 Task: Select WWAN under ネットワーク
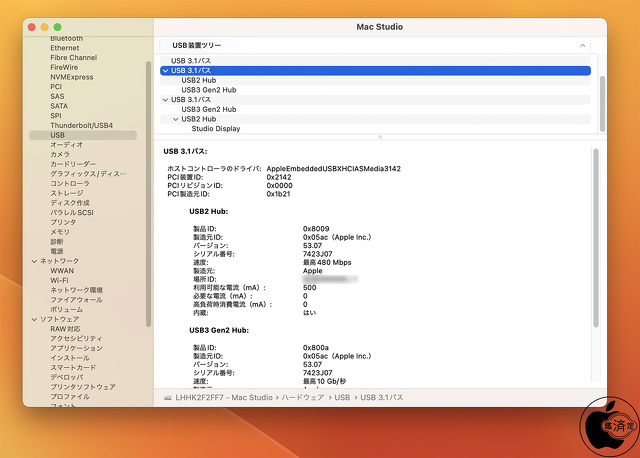(62, 271)
